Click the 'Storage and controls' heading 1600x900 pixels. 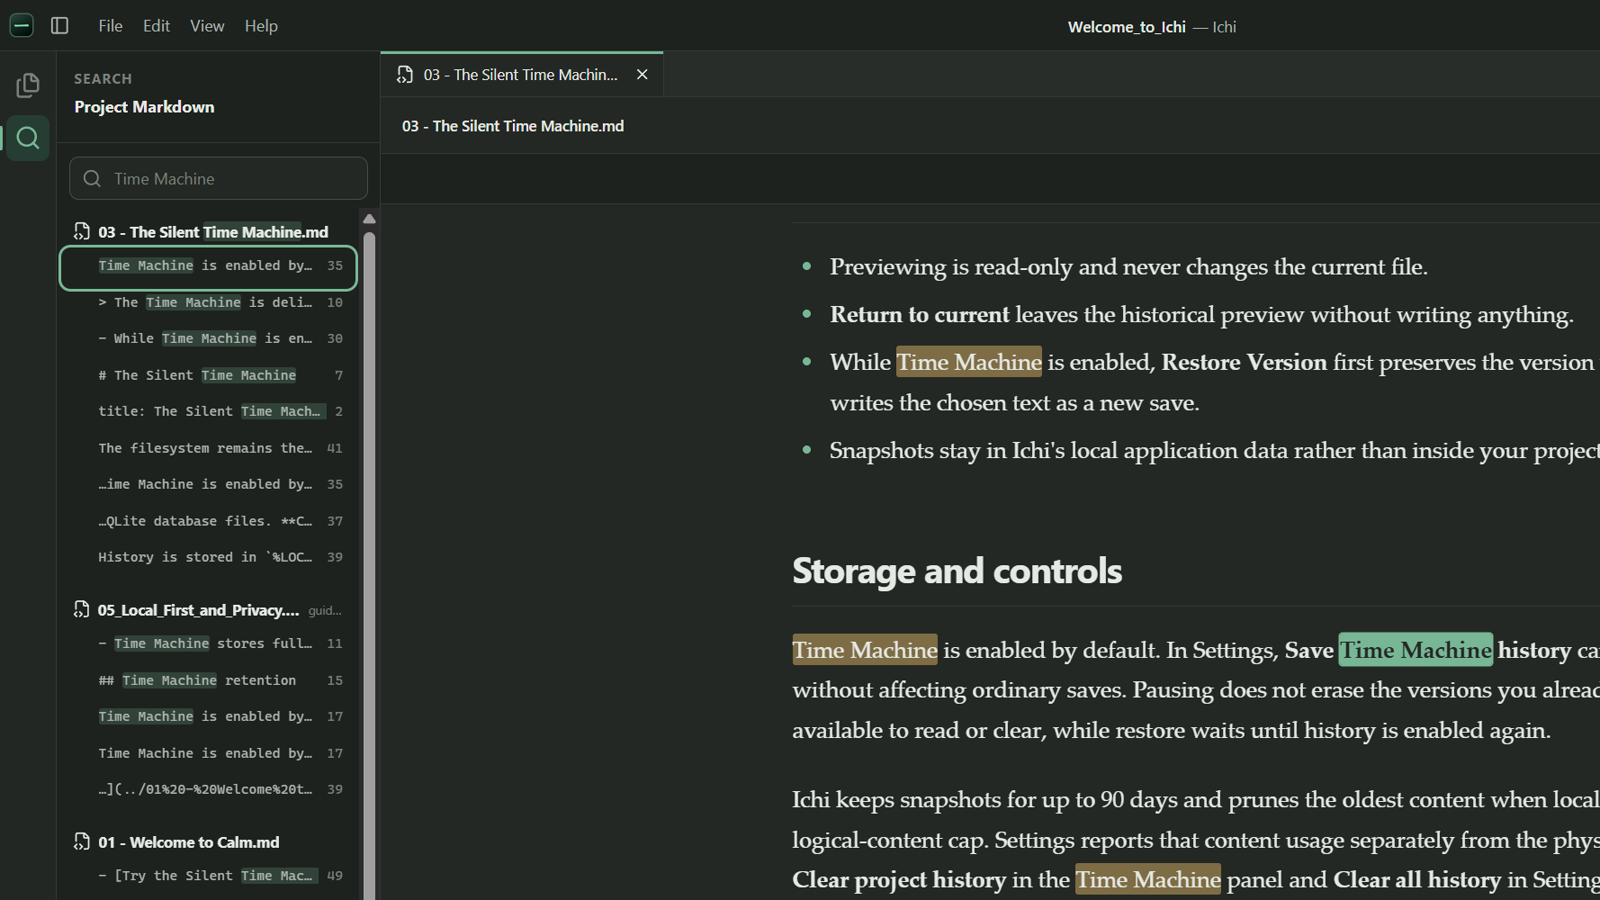pyautogui.click(x=957, y=571)
